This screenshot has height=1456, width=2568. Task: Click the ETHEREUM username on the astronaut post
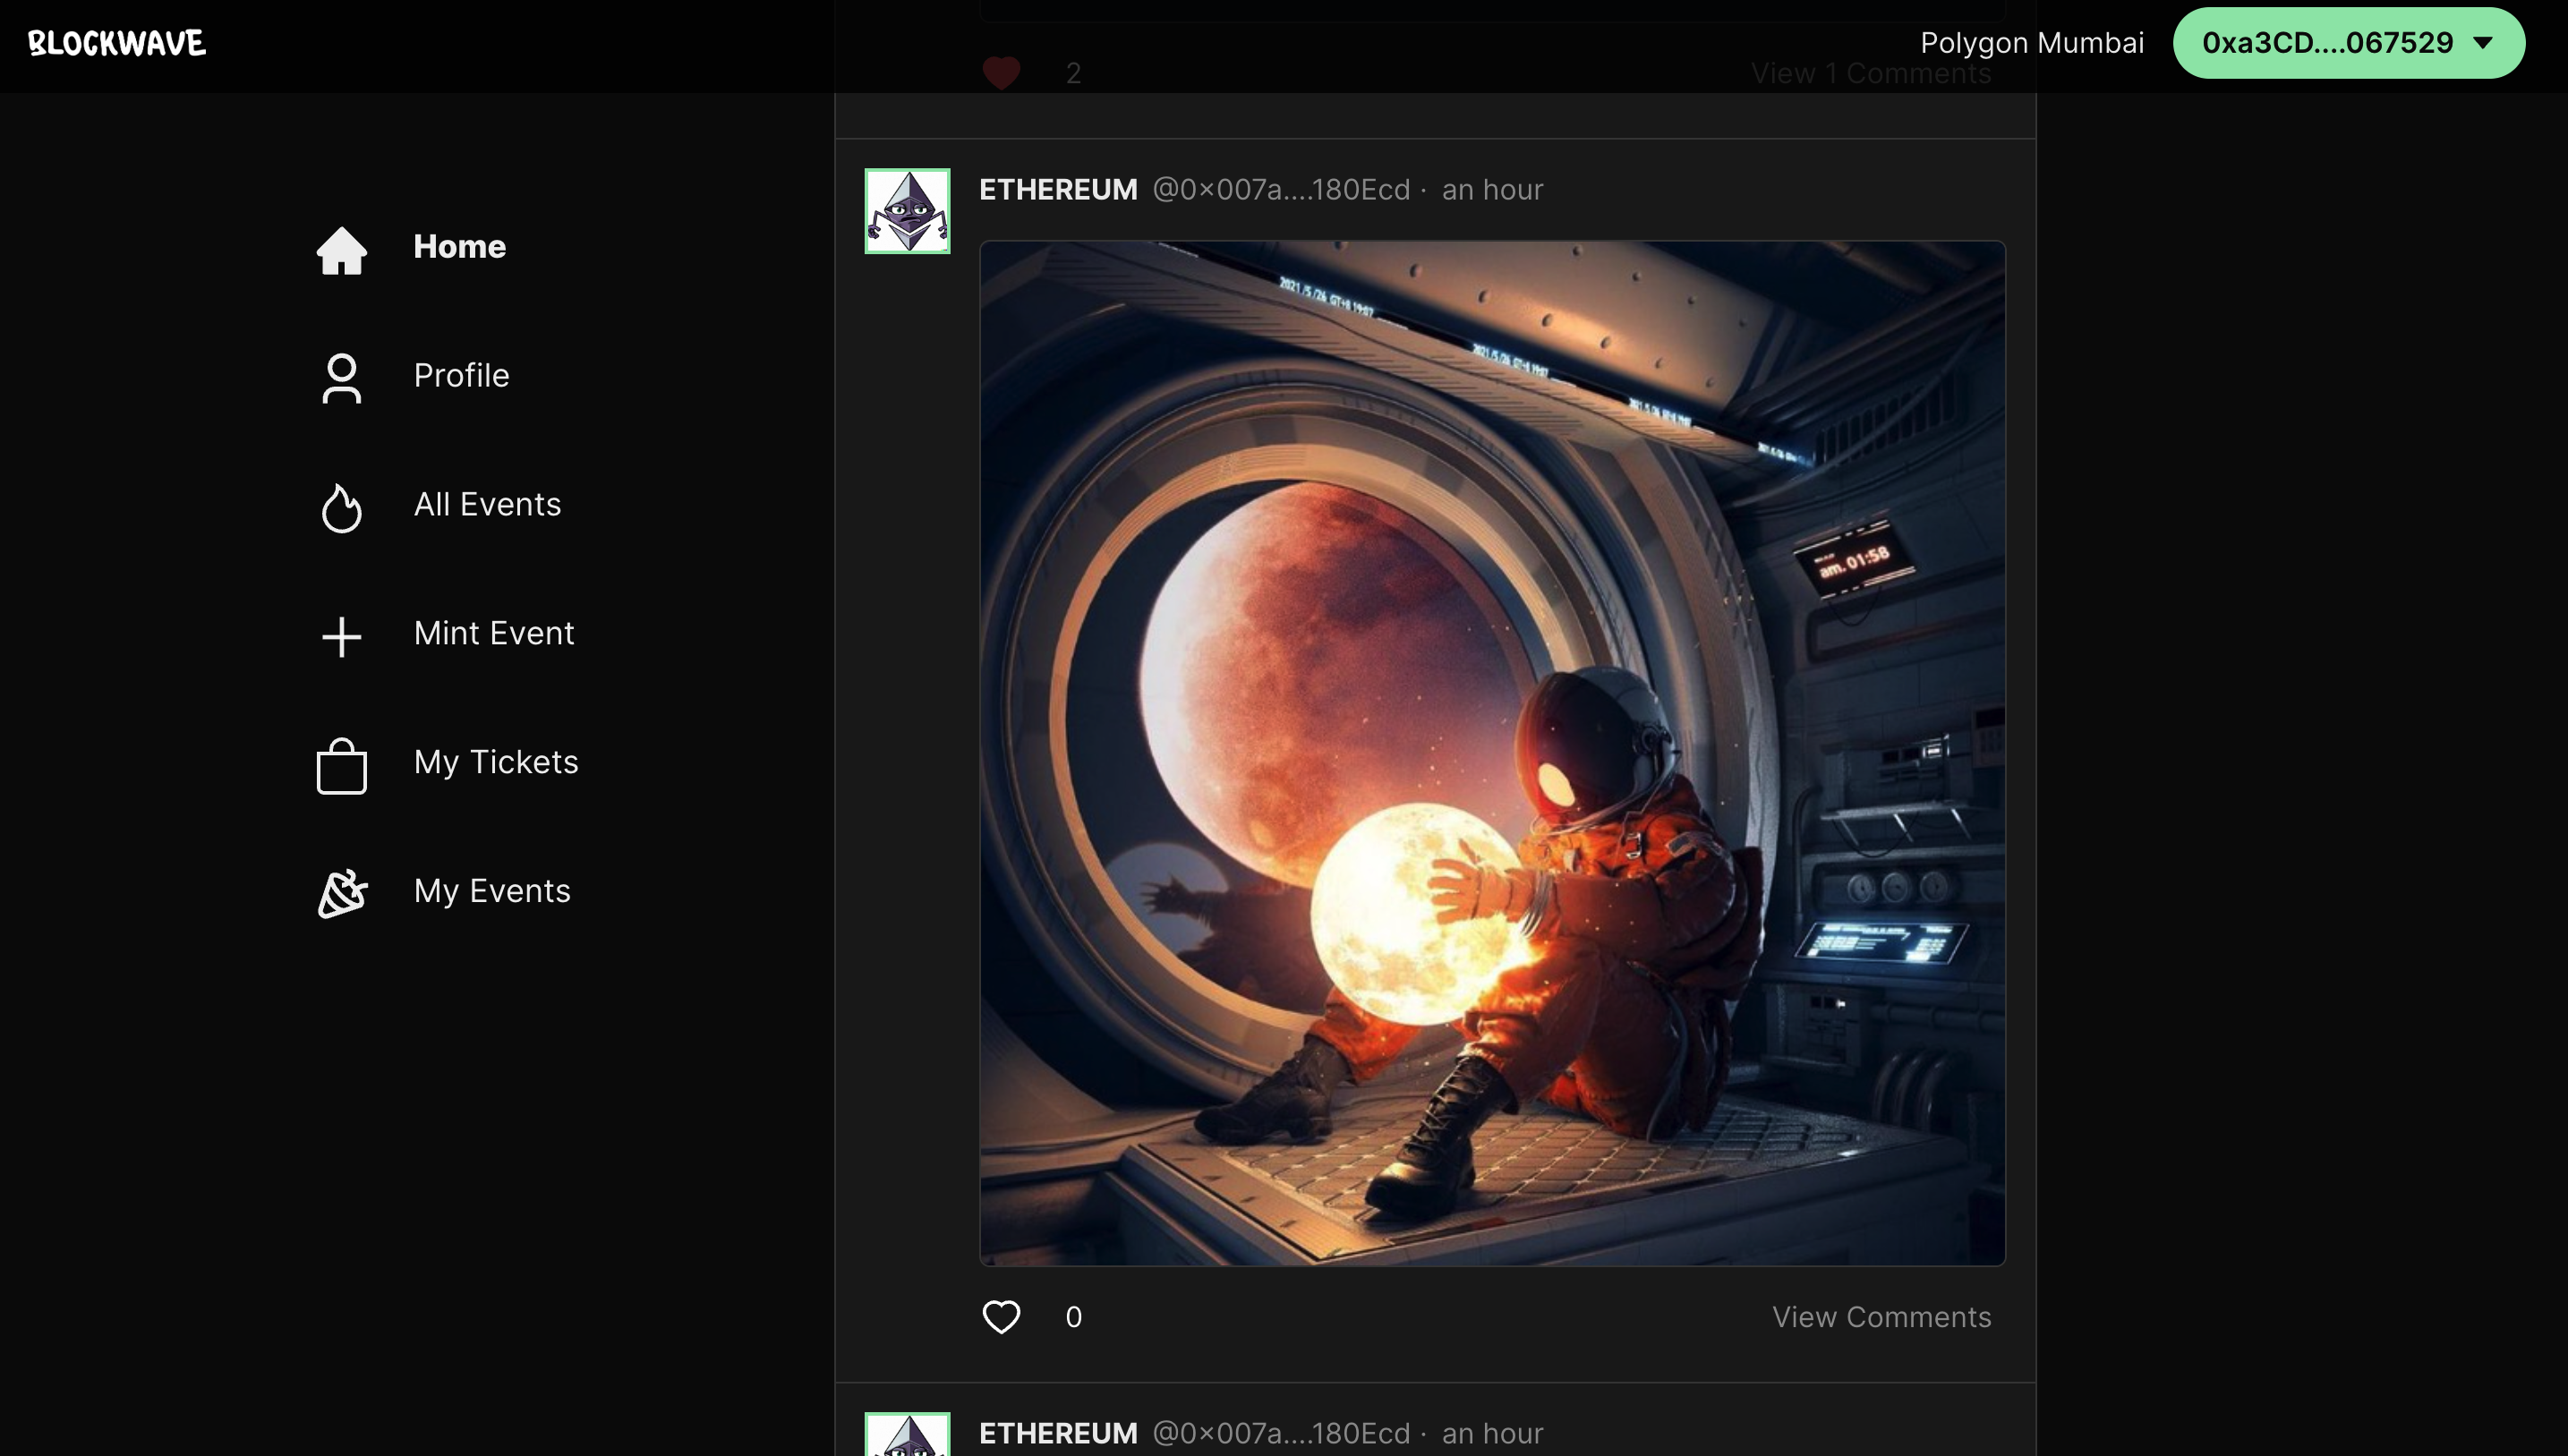[1058, 189]
